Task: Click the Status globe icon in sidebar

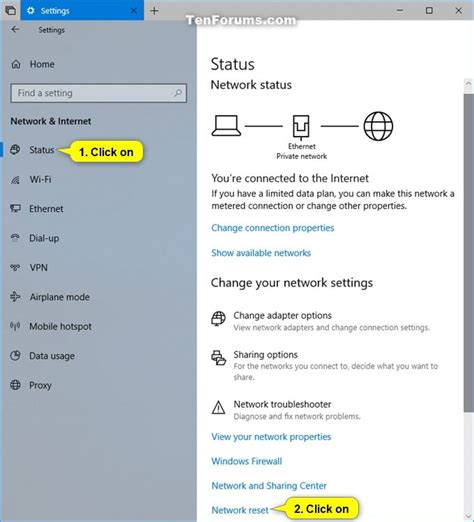Action: (x=15, y=150)
